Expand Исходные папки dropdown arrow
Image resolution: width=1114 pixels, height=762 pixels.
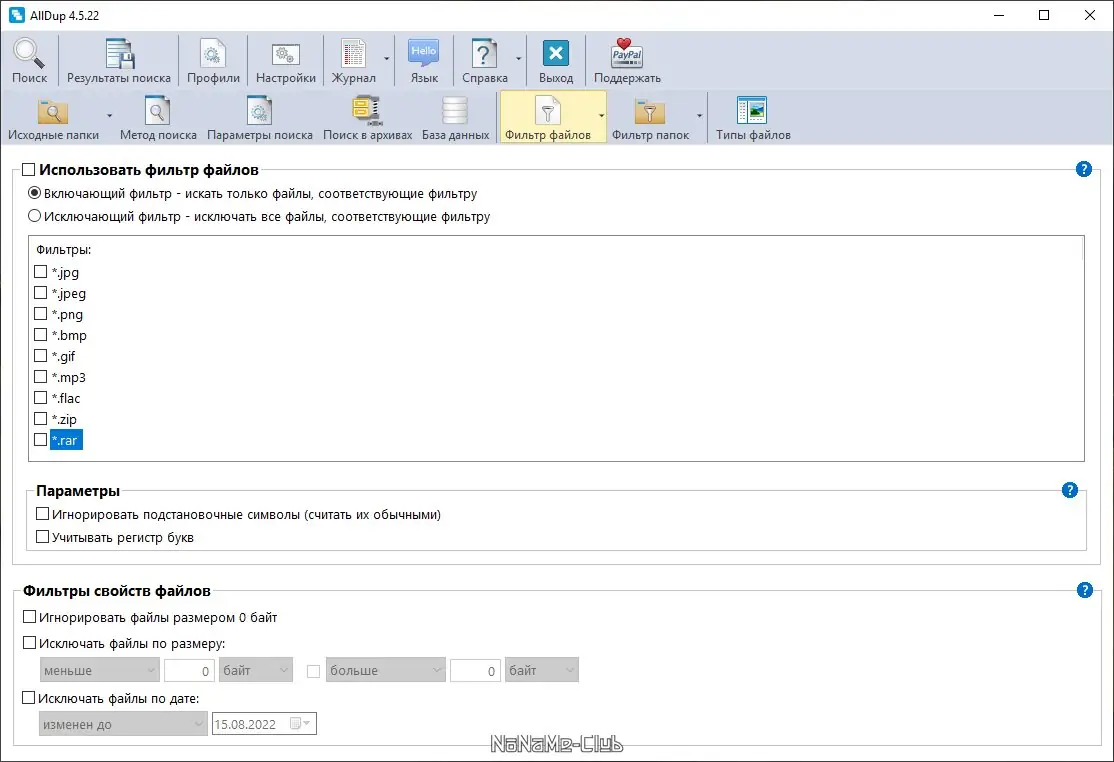click(109, 116)
